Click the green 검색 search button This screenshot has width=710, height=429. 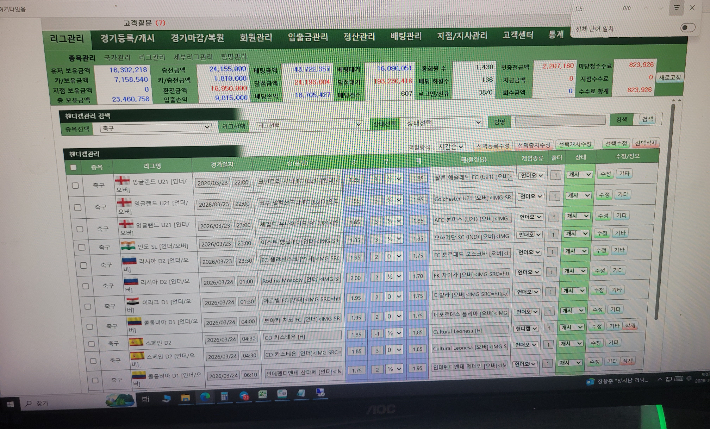(622, 119)
